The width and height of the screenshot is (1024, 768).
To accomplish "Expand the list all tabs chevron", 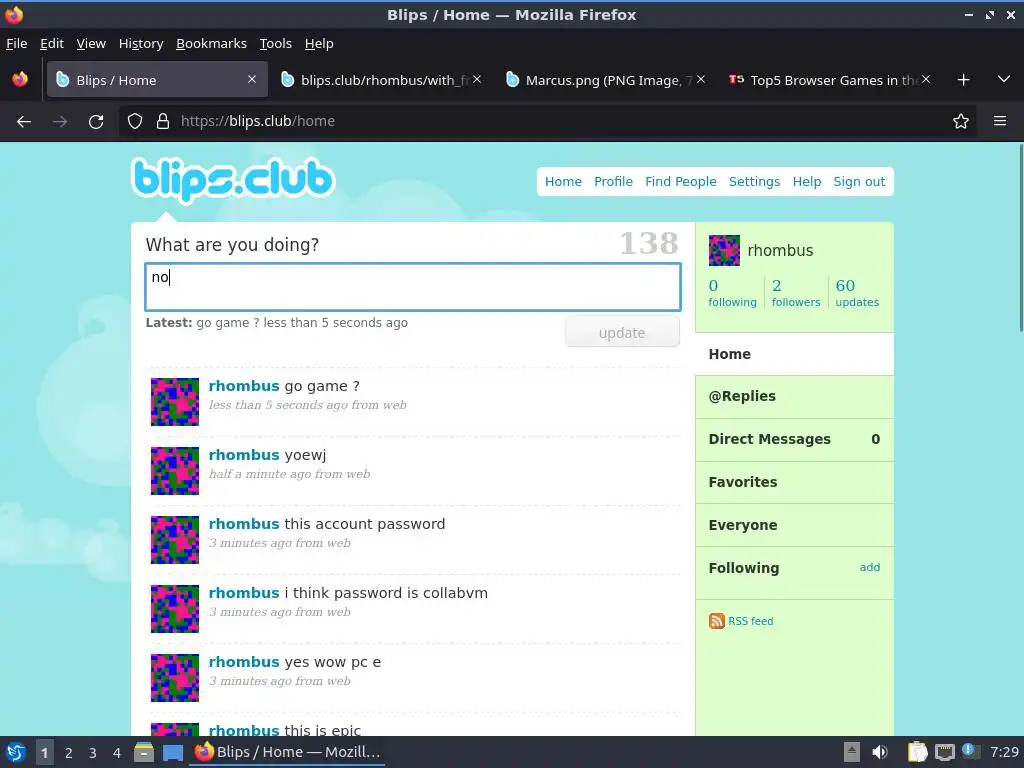I will pos(1004,79).
